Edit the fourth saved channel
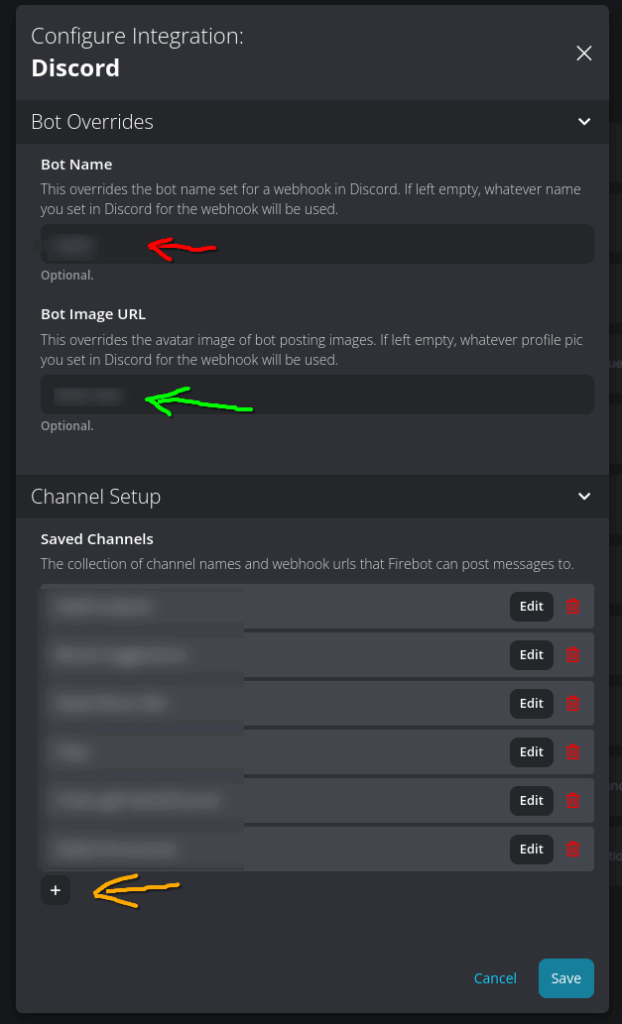The height and width of the screenshot is (1024, 622). tap(531, 752)
